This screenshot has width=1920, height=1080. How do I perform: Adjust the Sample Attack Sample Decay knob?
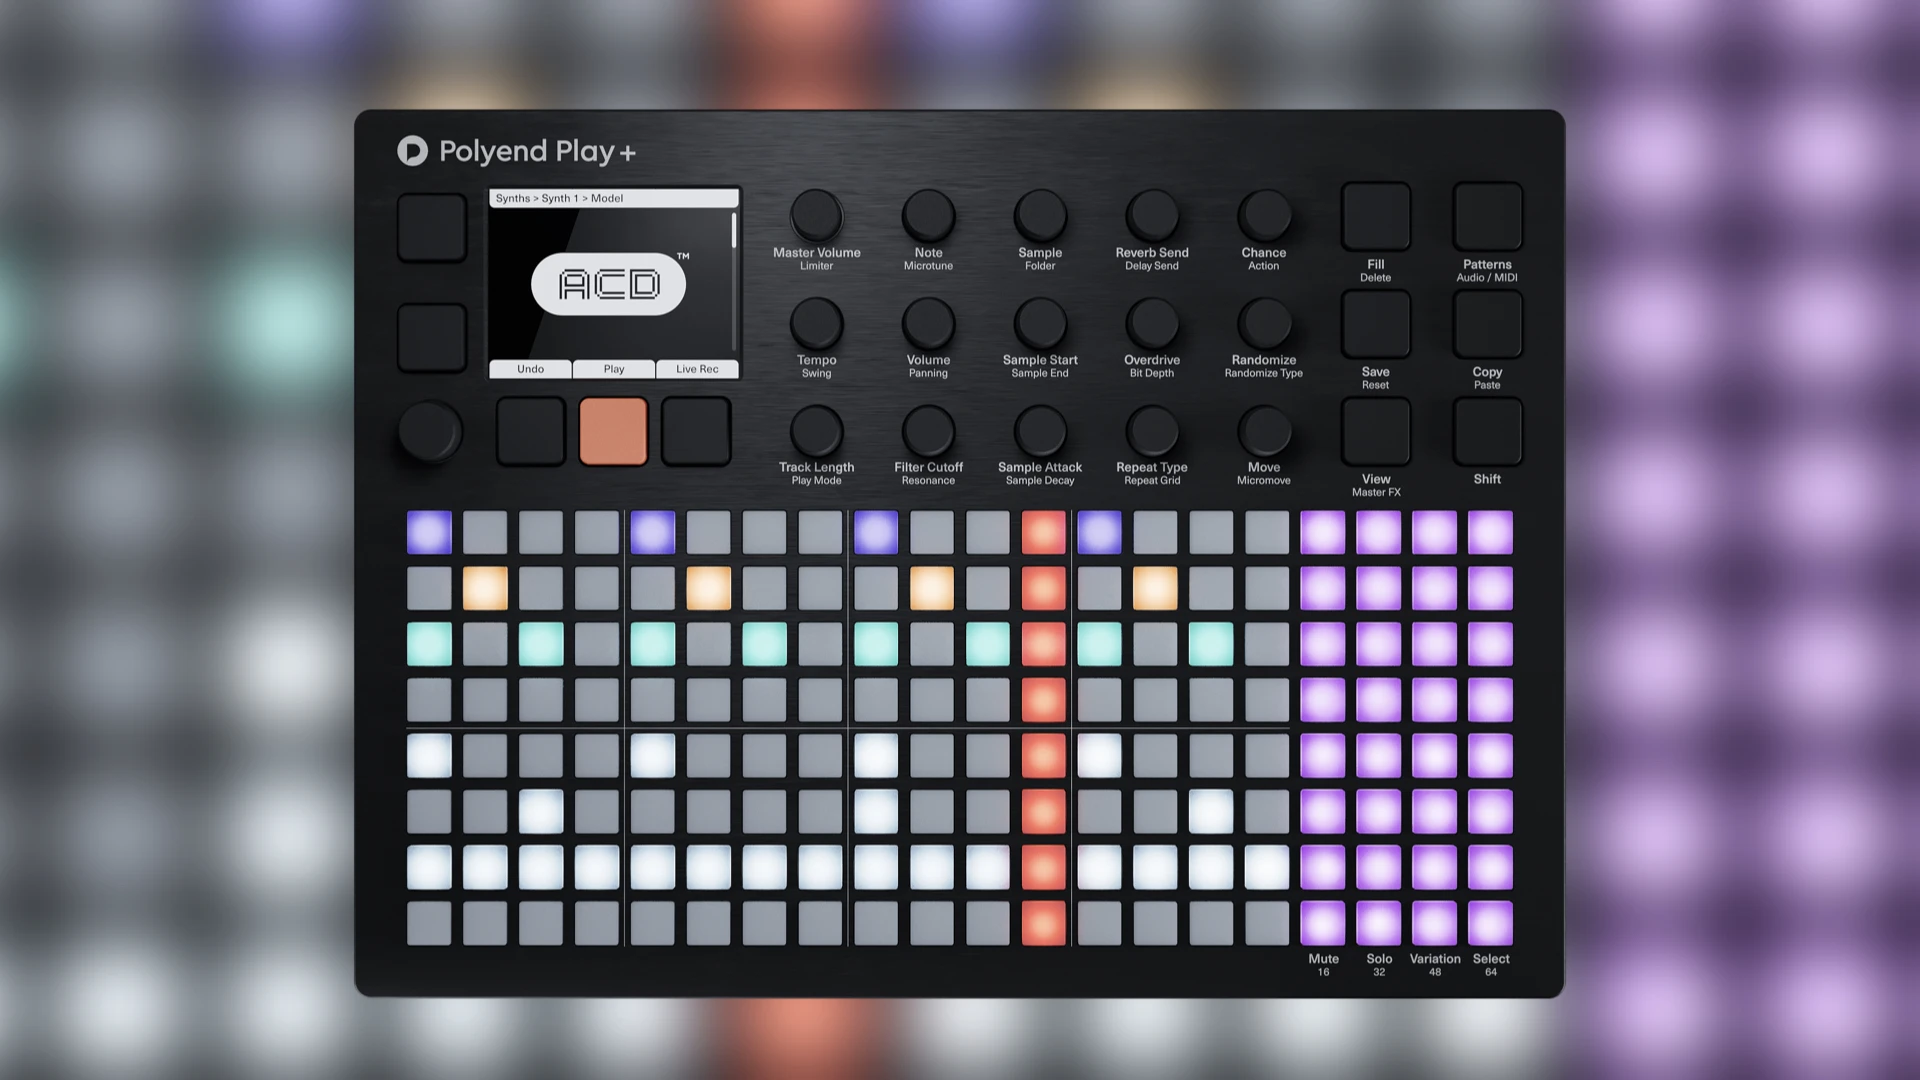coord(1040,433)
